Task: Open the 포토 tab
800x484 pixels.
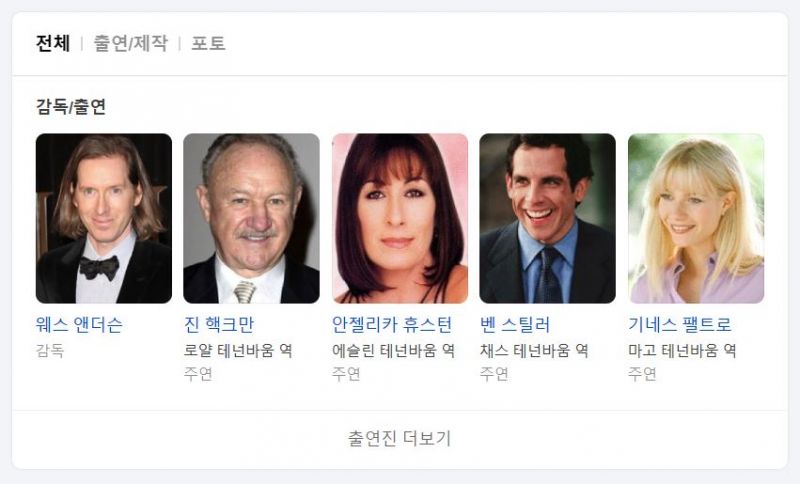Action: point(208,43)
